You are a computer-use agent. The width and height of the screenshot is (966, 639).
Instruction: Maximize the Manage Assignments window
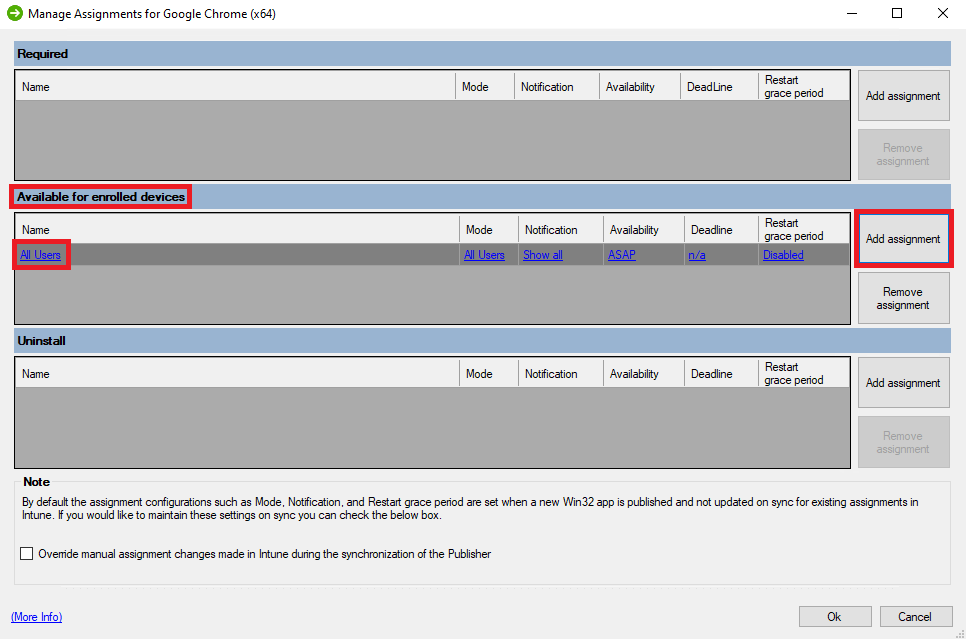897,13
